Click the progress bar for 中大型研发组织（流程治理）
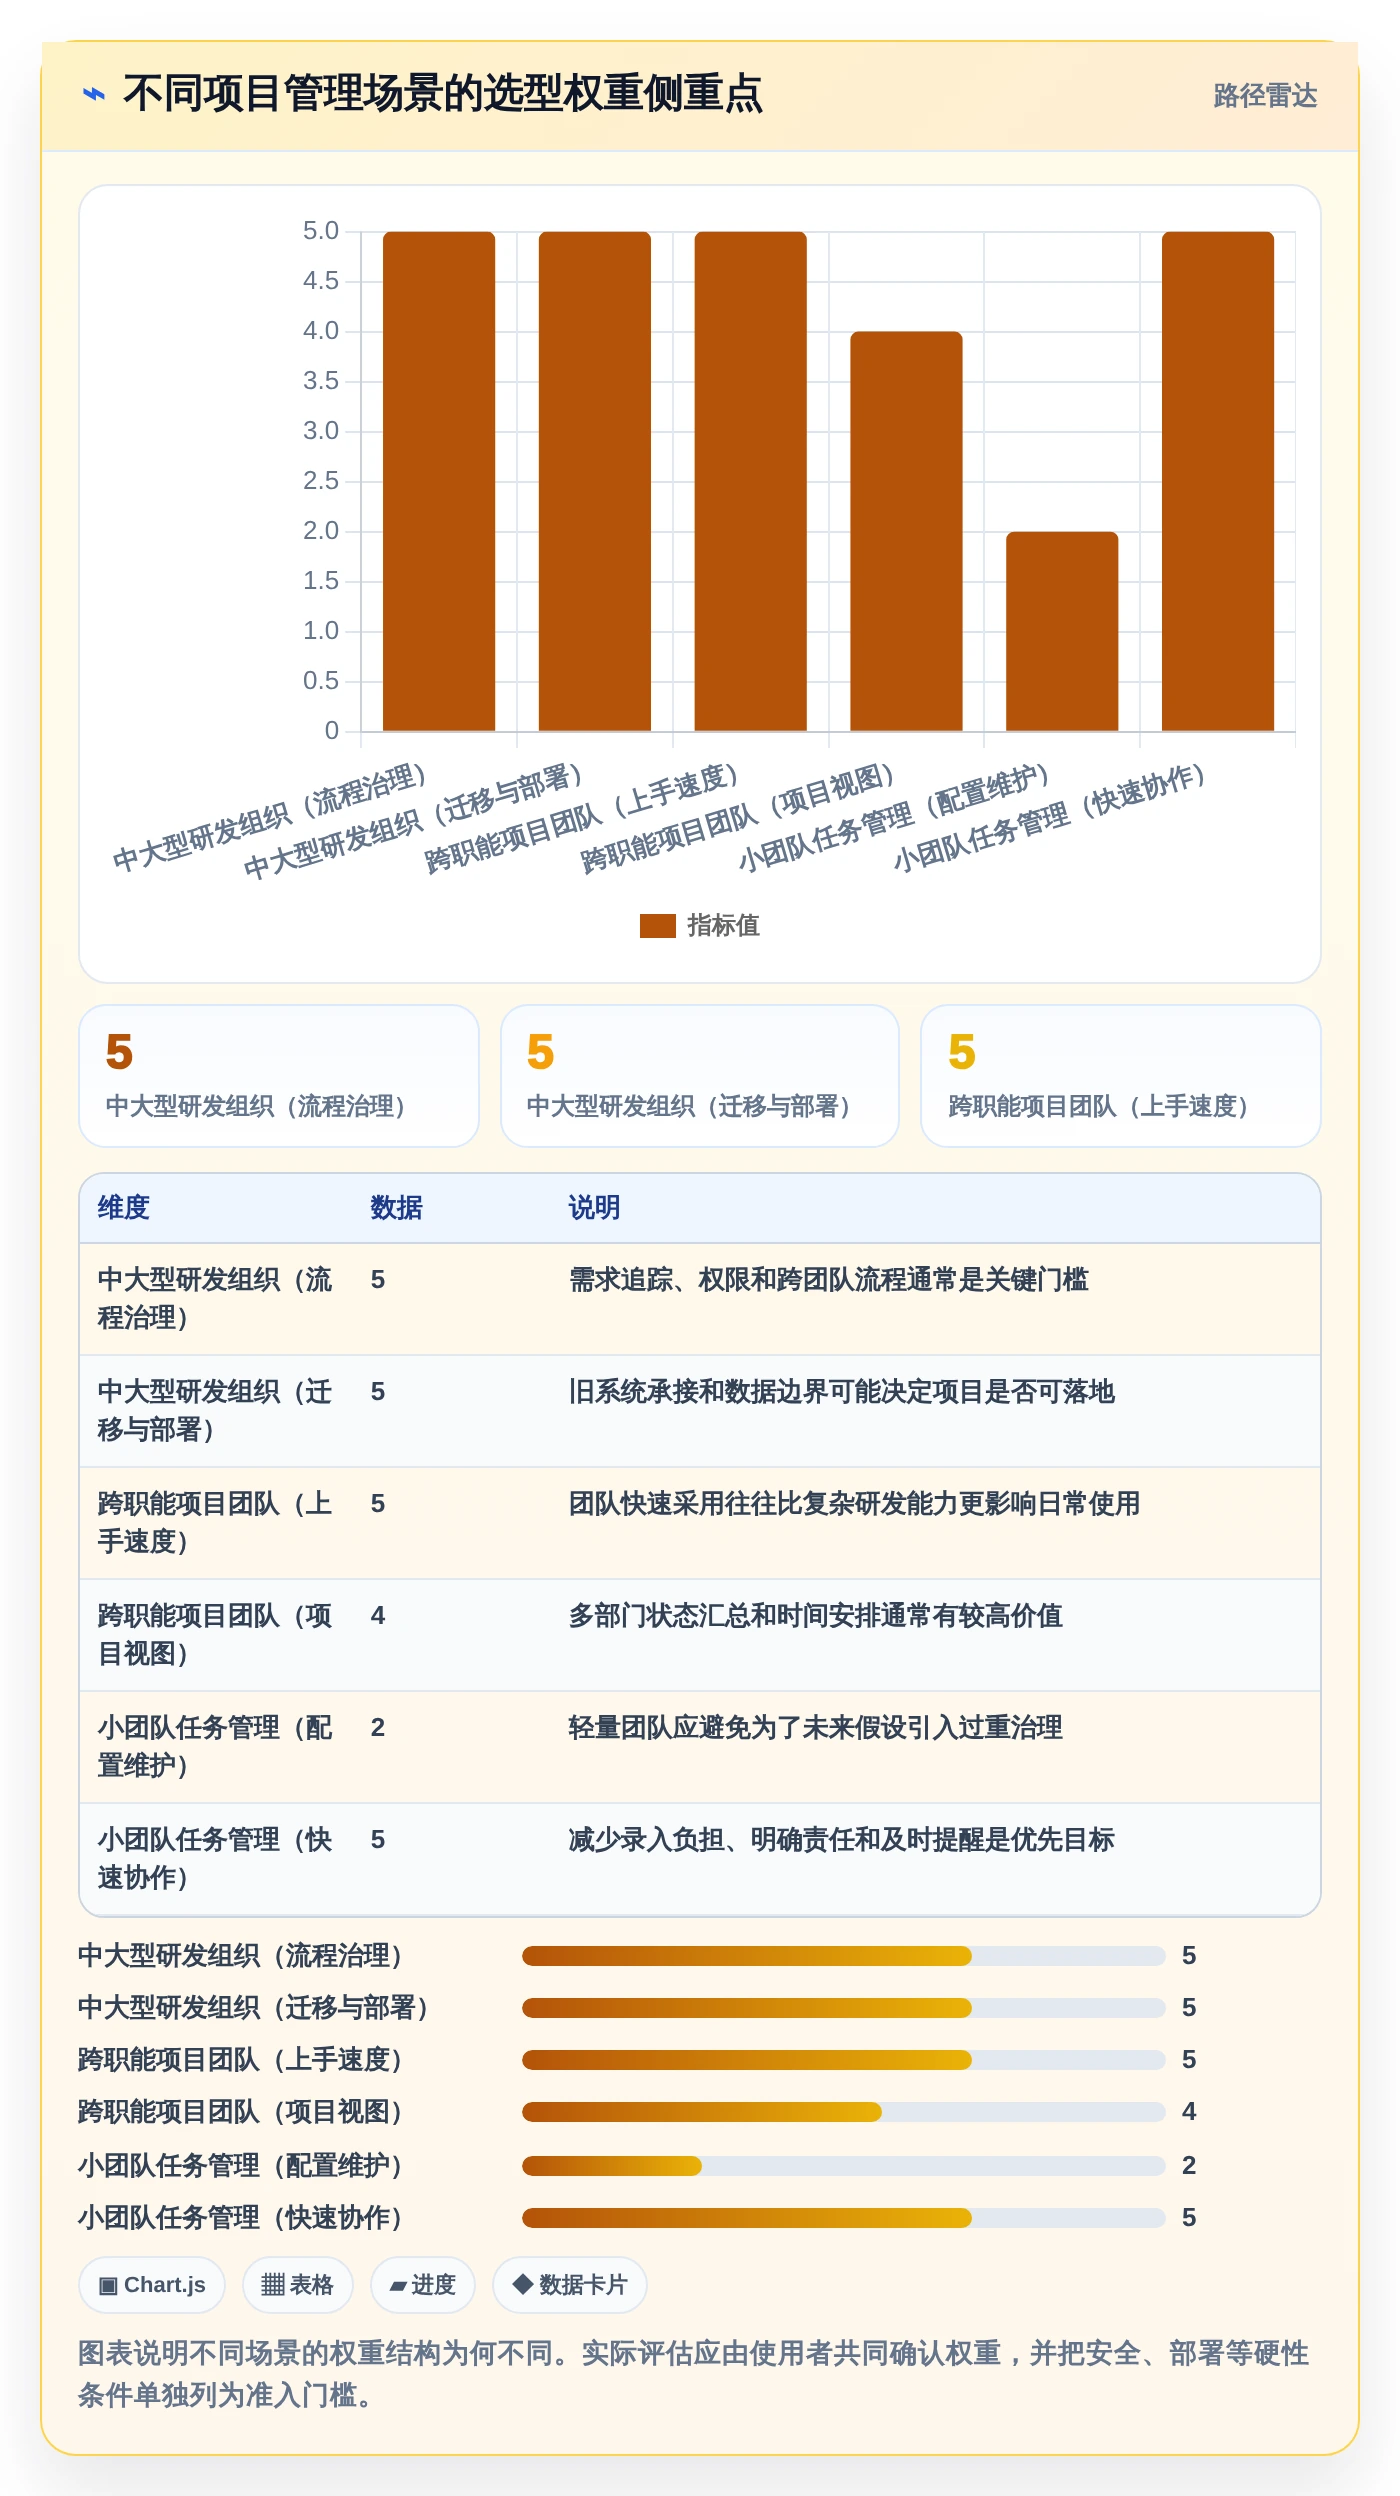The height and width of the screenshot is (2496, 1400). [844, 1956]
